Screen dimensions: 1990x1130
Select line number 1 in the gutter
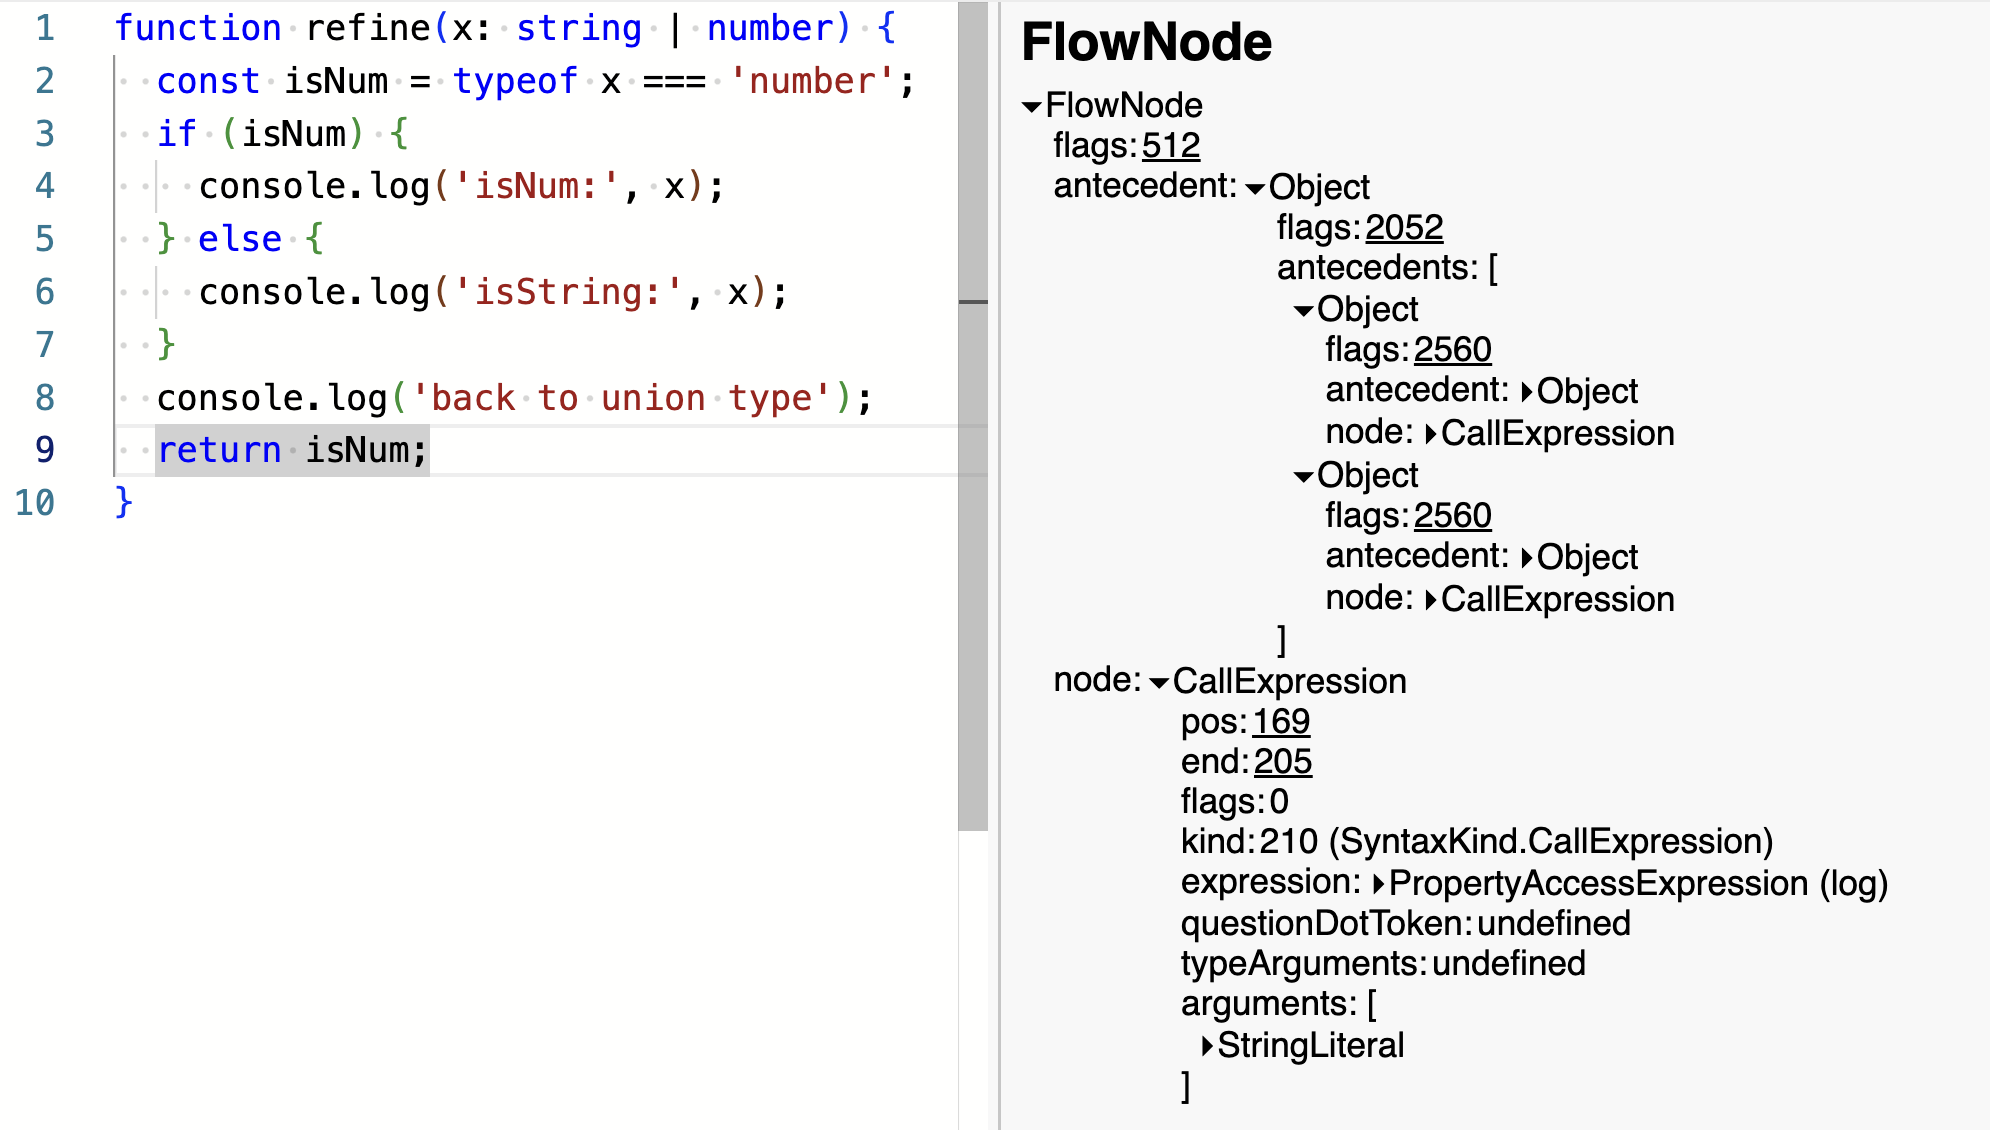[45, 28]
